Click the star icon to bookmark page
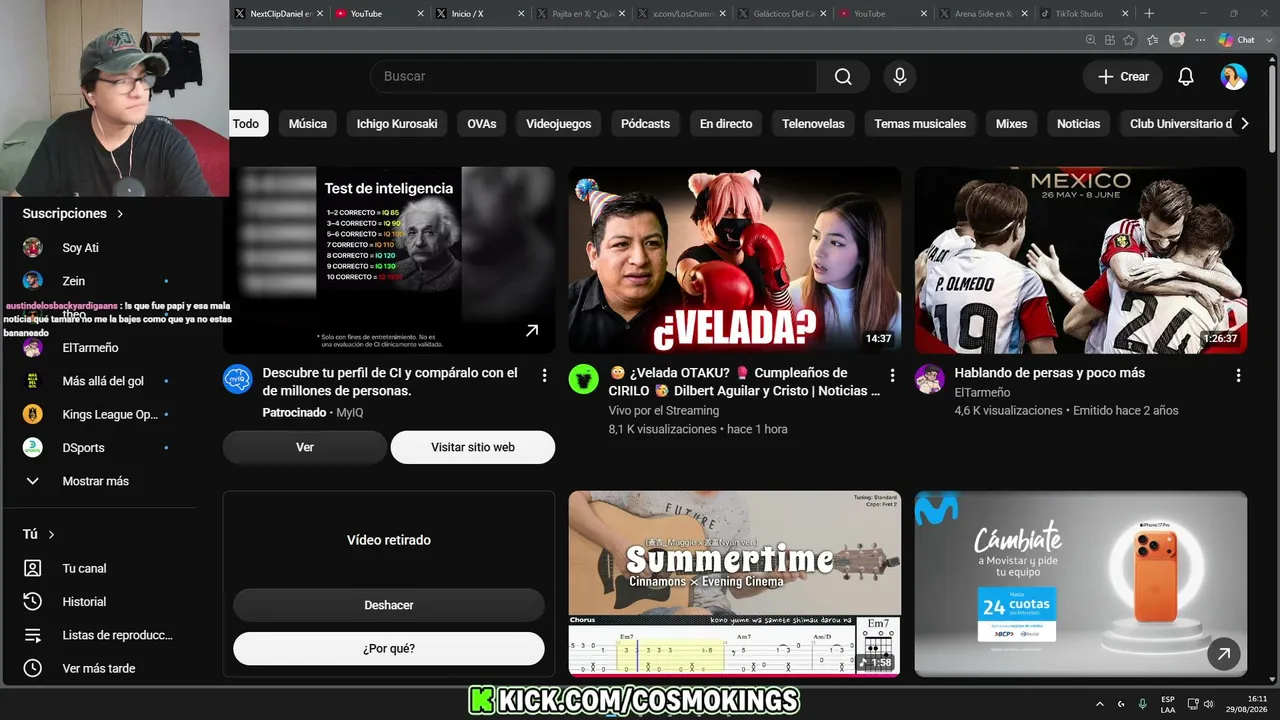This screenshot has height=720, width=1280. pyautogui.click(x=1129, y=40)
